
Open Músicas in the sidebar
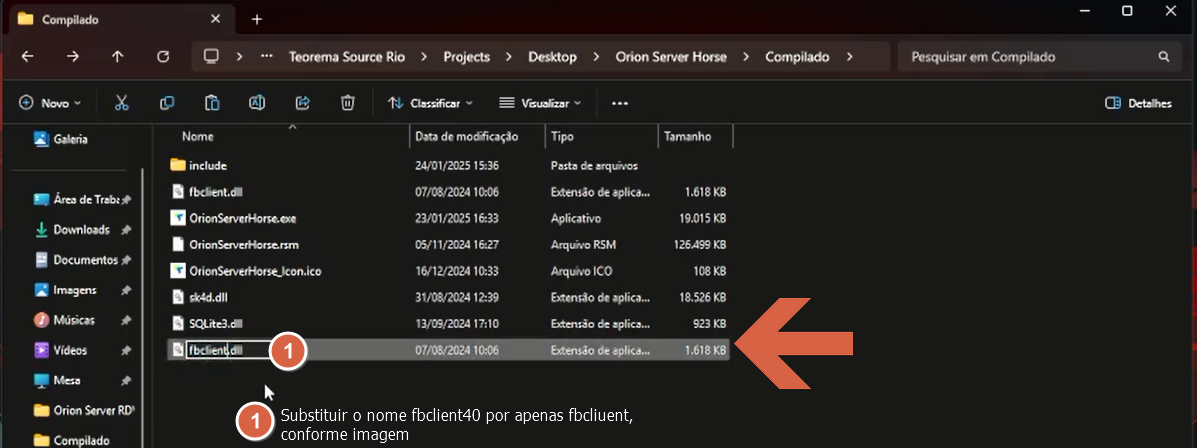tap(82, 320)
